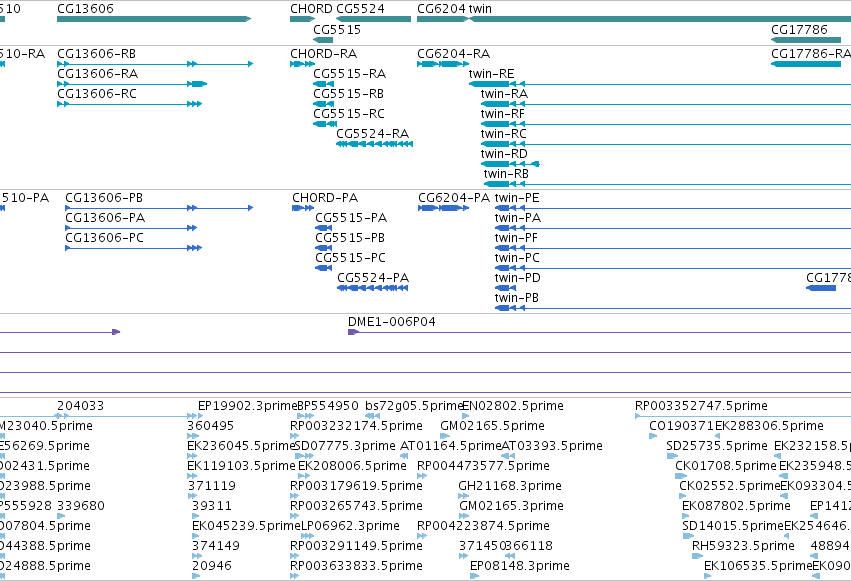Click the DME1-006P04 clone label
The width and height of the screenshot is (851, 581).
pyautogui.click(x=392, y=322)
